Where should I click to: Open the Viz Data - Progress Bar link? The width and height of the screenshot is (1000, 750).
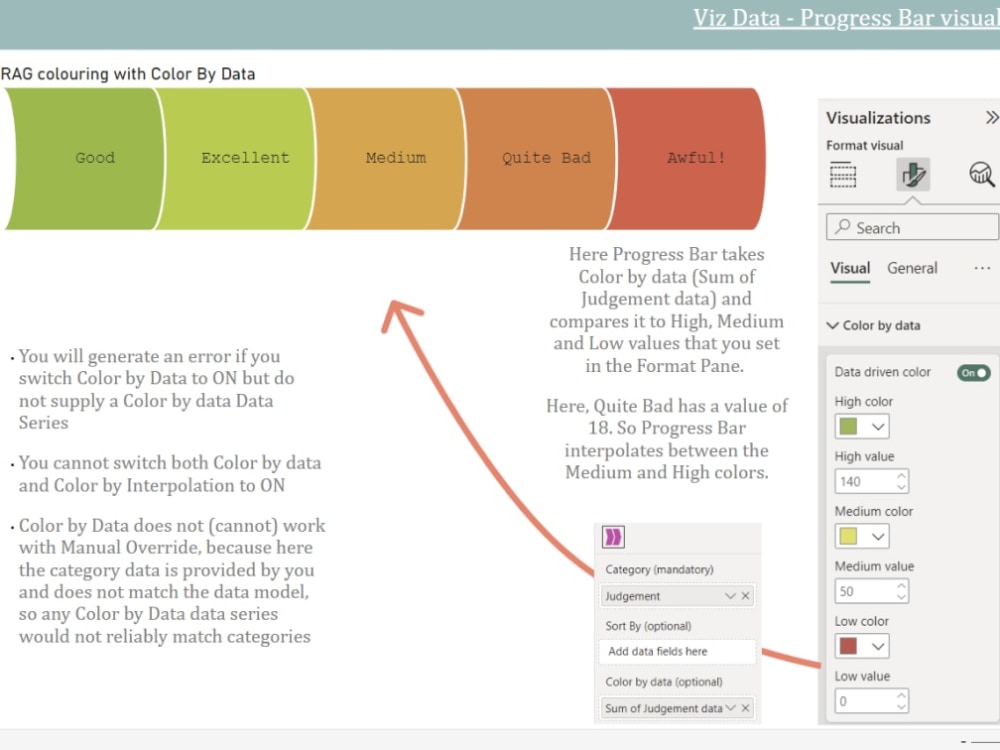(845, 17)
